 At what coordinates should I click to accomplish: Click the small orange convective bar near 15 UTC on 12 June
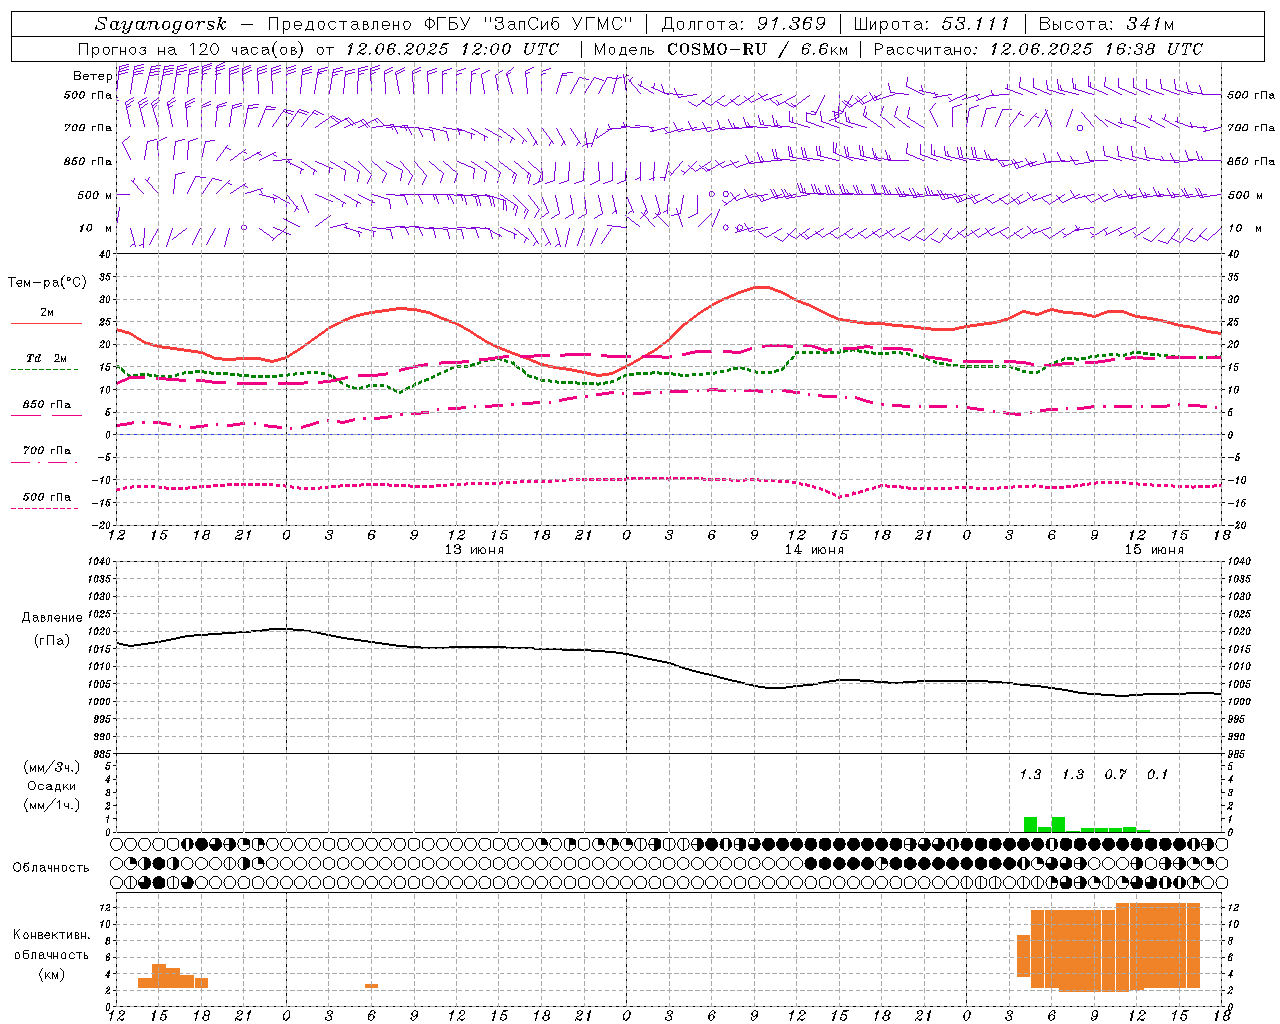pos(159,975)
